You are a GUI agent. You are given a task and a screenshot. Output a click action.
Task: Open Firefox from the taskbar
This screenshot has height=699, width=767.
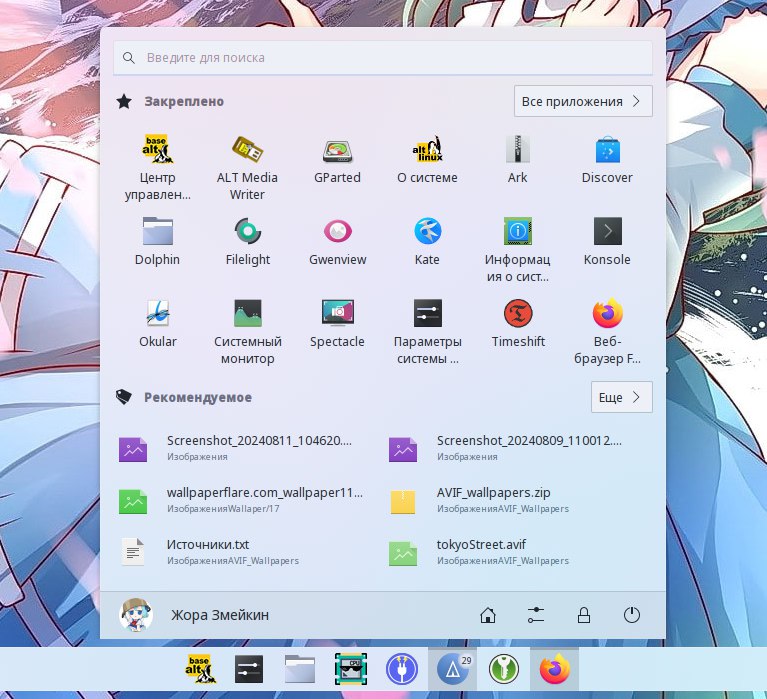pos(553,668)
